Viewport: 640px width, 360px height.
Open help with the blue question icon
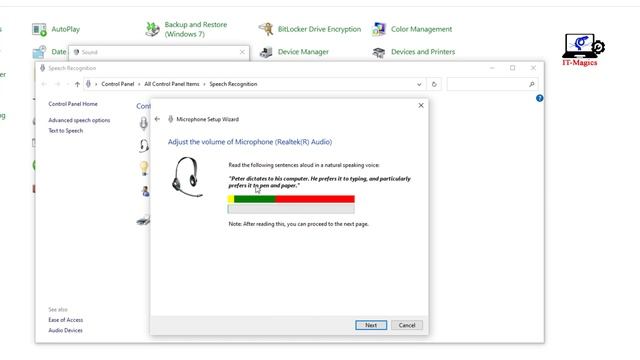tap(540, 98)
